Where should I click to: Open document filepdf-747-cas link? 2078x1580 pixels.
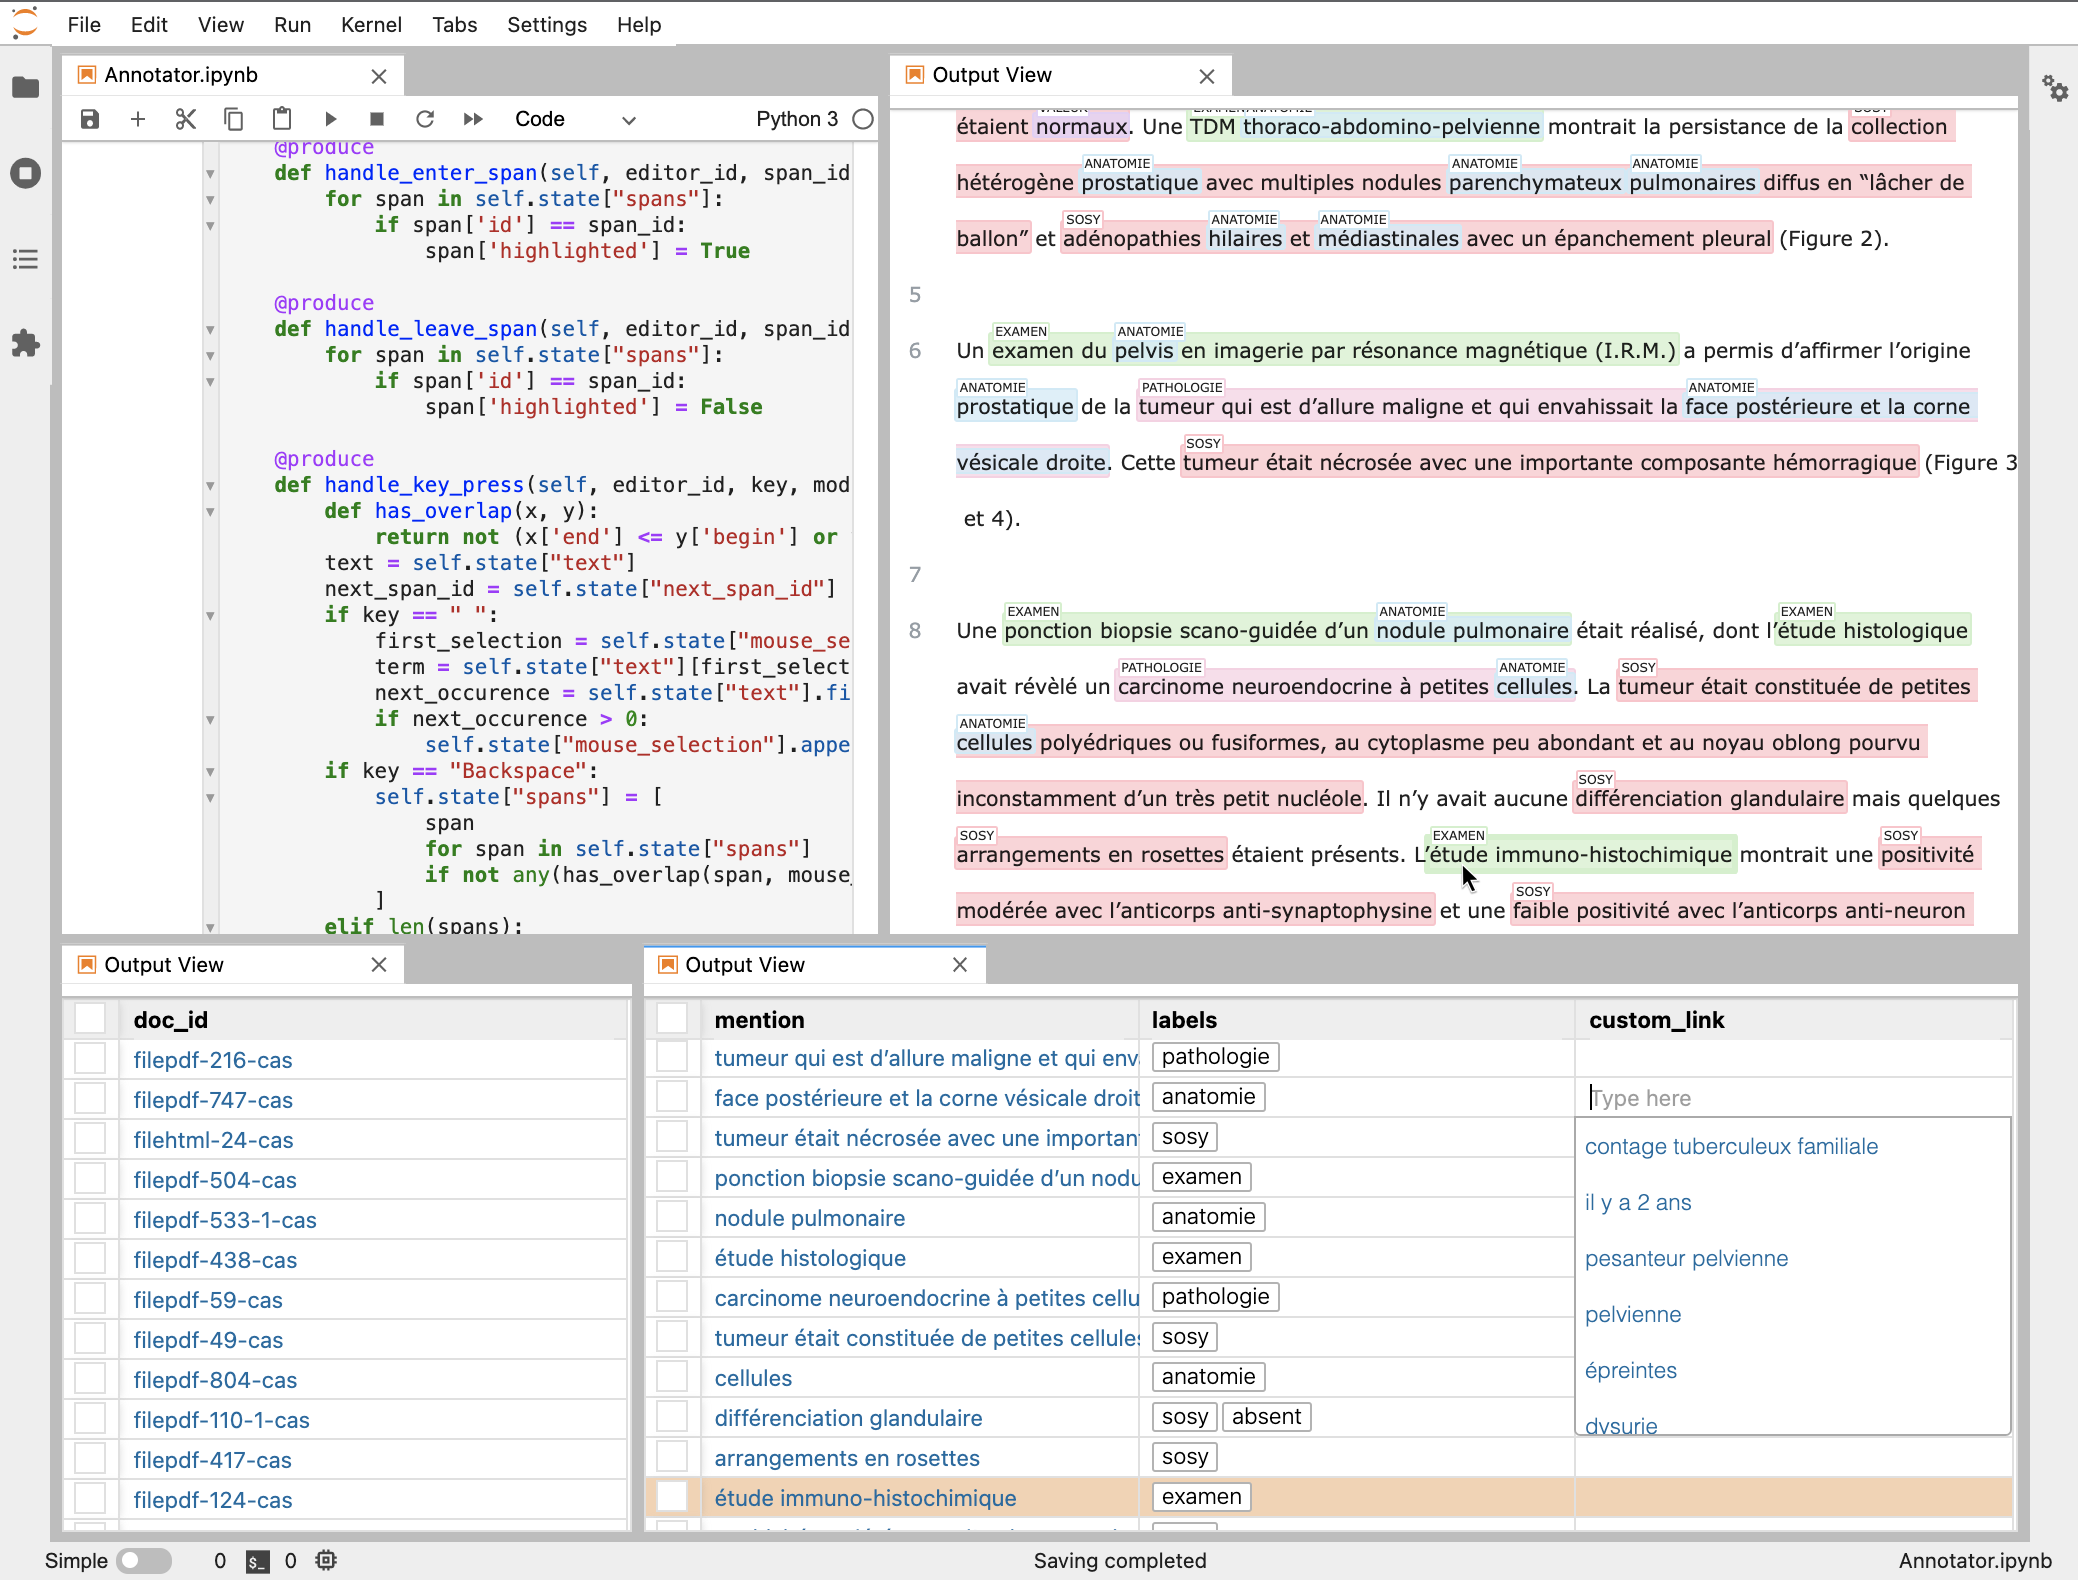(x=213, y=1099)
